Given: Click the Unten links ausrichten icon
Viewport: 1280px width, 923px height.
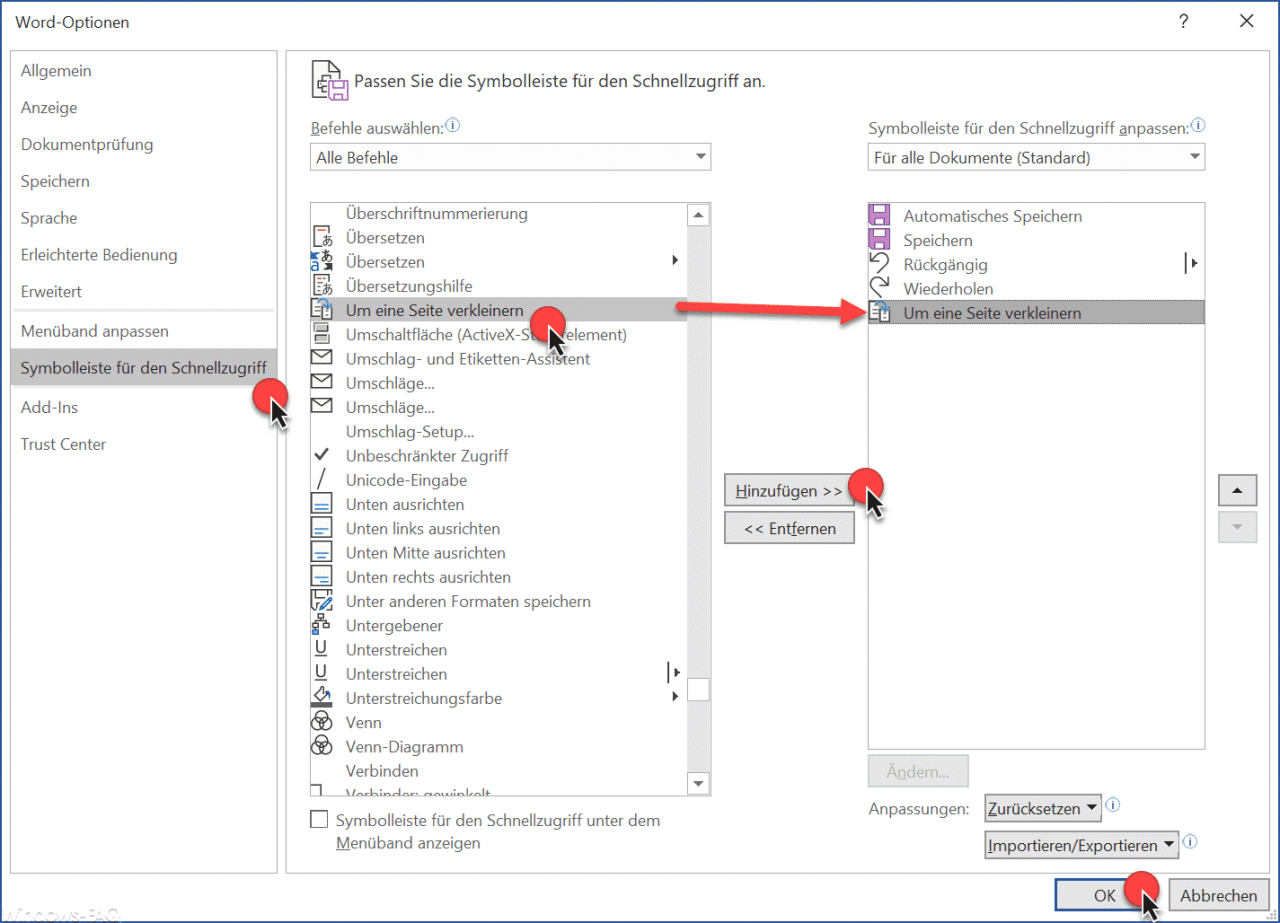Looking at the screenshot, I should coord(322,528).
